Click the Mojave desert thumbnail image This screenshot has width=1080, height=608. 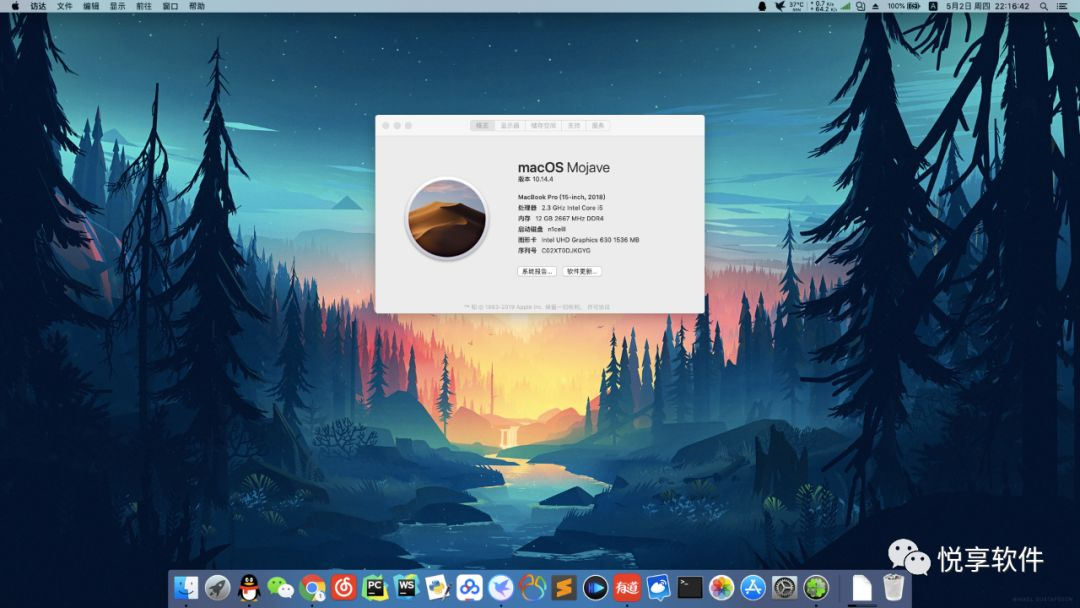click(x=446, y=218)
